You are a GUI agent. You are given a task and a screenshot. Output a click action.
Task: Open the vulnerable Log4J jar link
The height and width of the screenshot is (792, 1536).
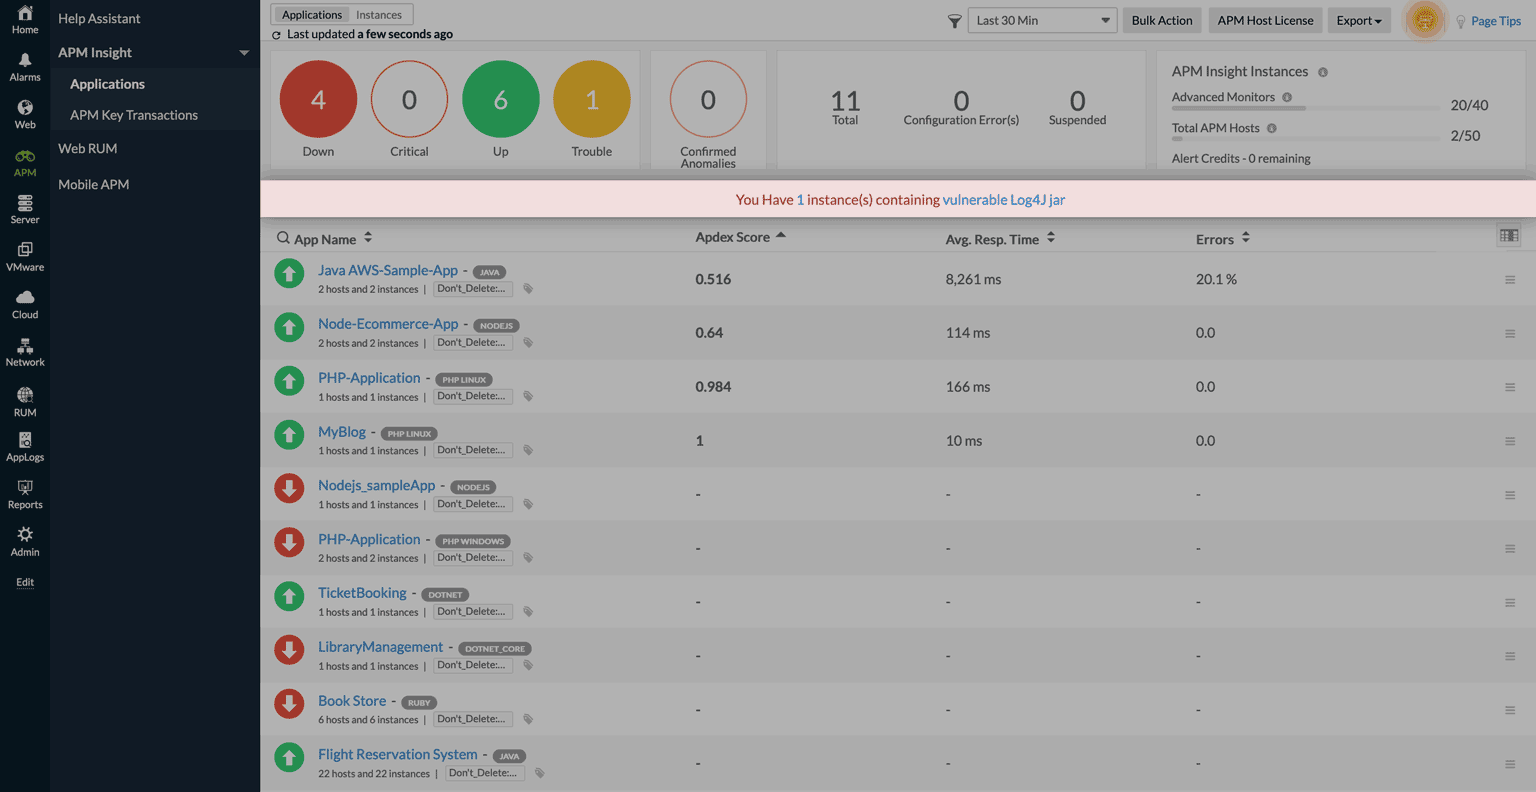(1004, 200)
